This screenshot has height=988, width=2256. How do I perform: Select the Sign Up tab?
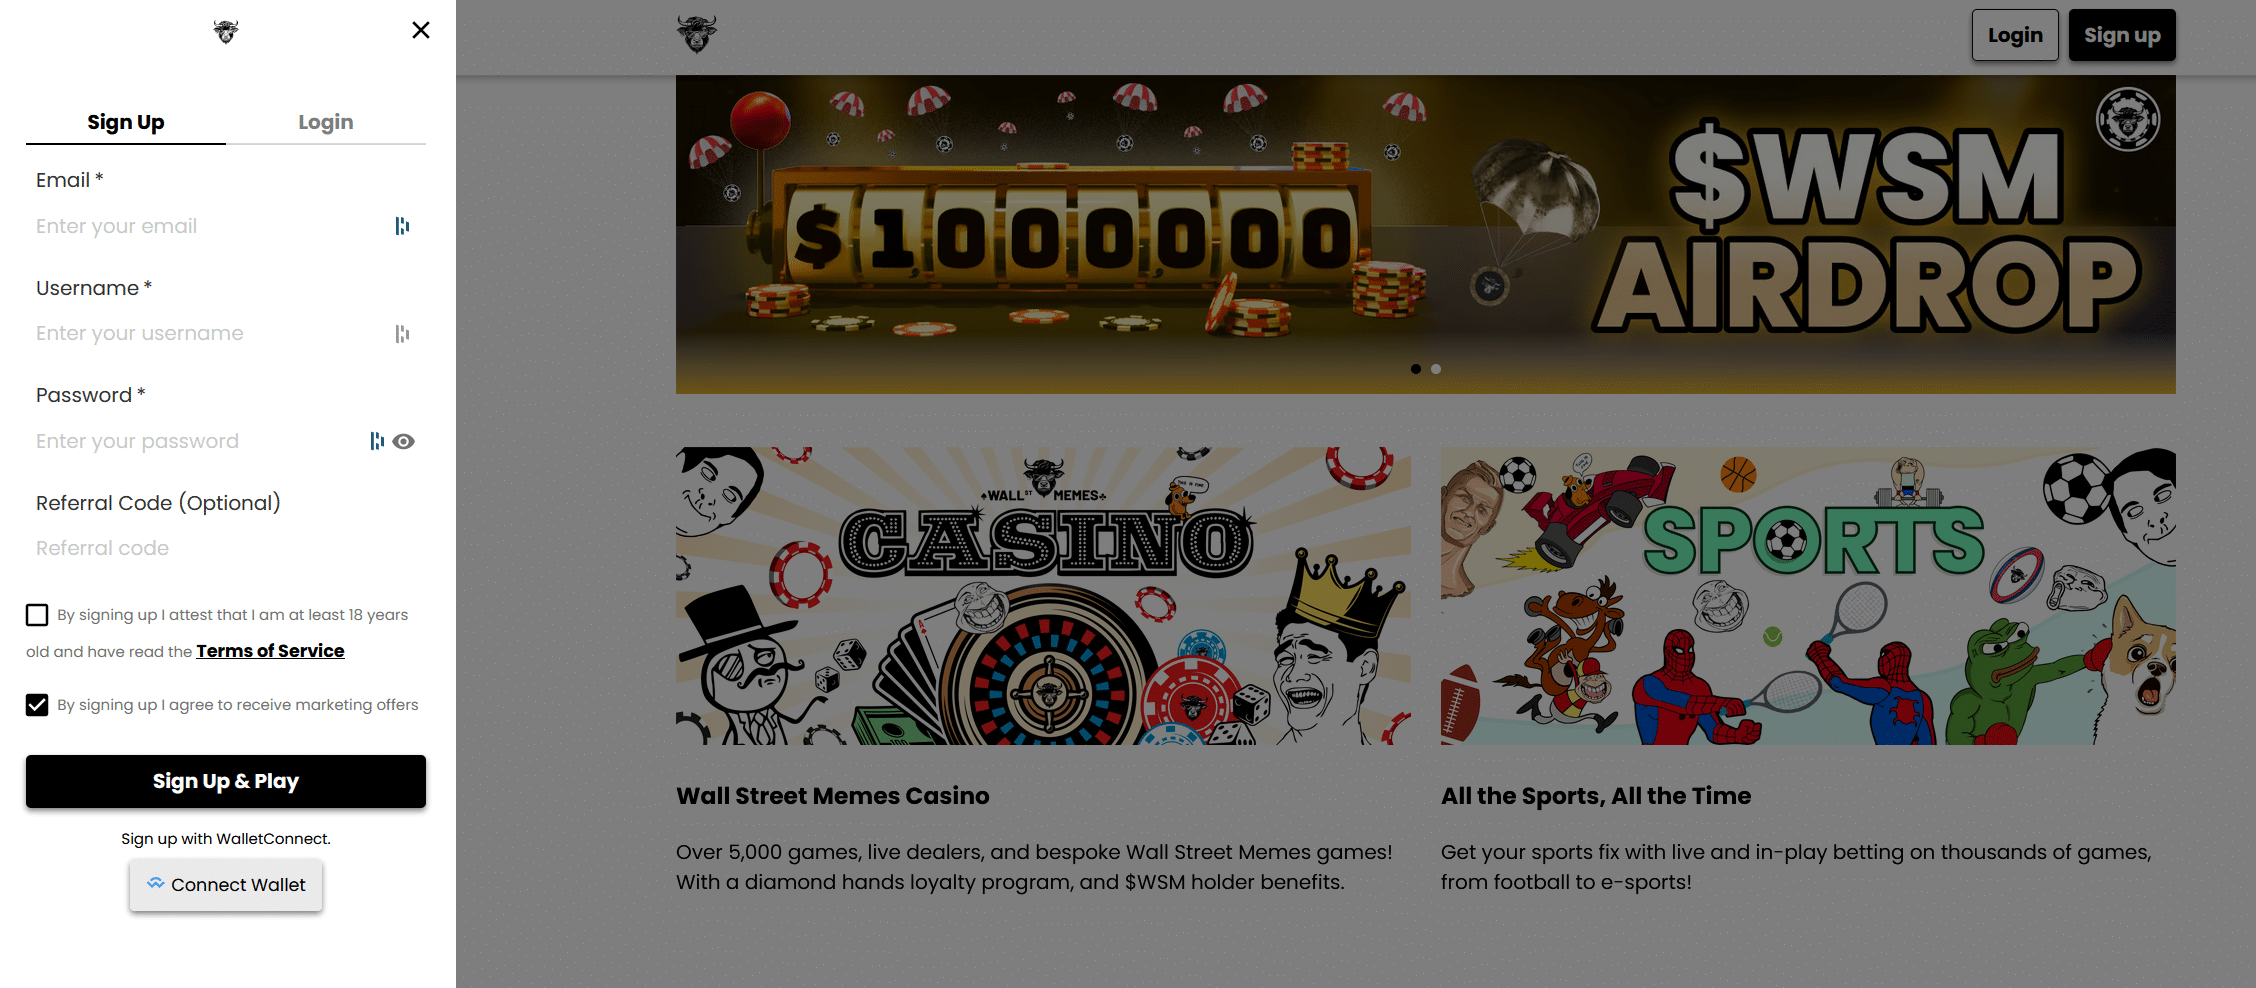(126, 122)
